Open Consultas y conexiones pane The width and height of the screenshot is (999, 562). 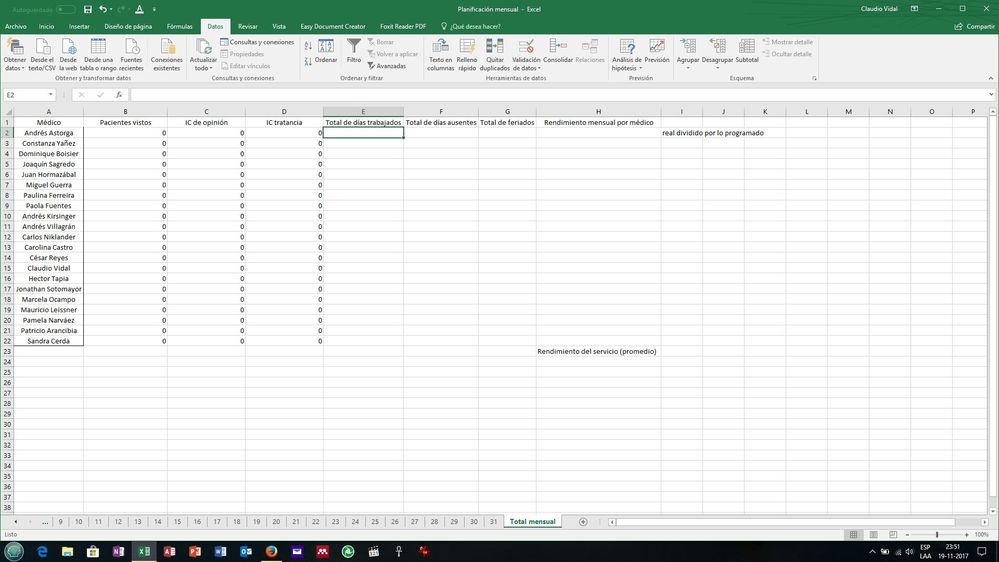pos(257,42)
